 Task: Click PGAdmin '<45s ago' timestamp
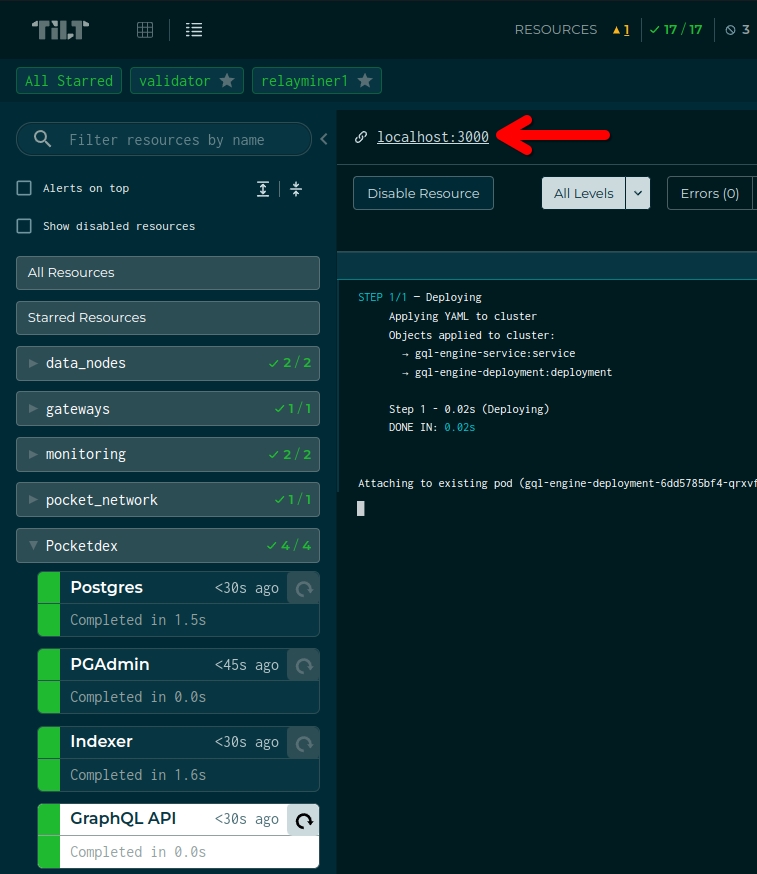[x=246, y=665]
